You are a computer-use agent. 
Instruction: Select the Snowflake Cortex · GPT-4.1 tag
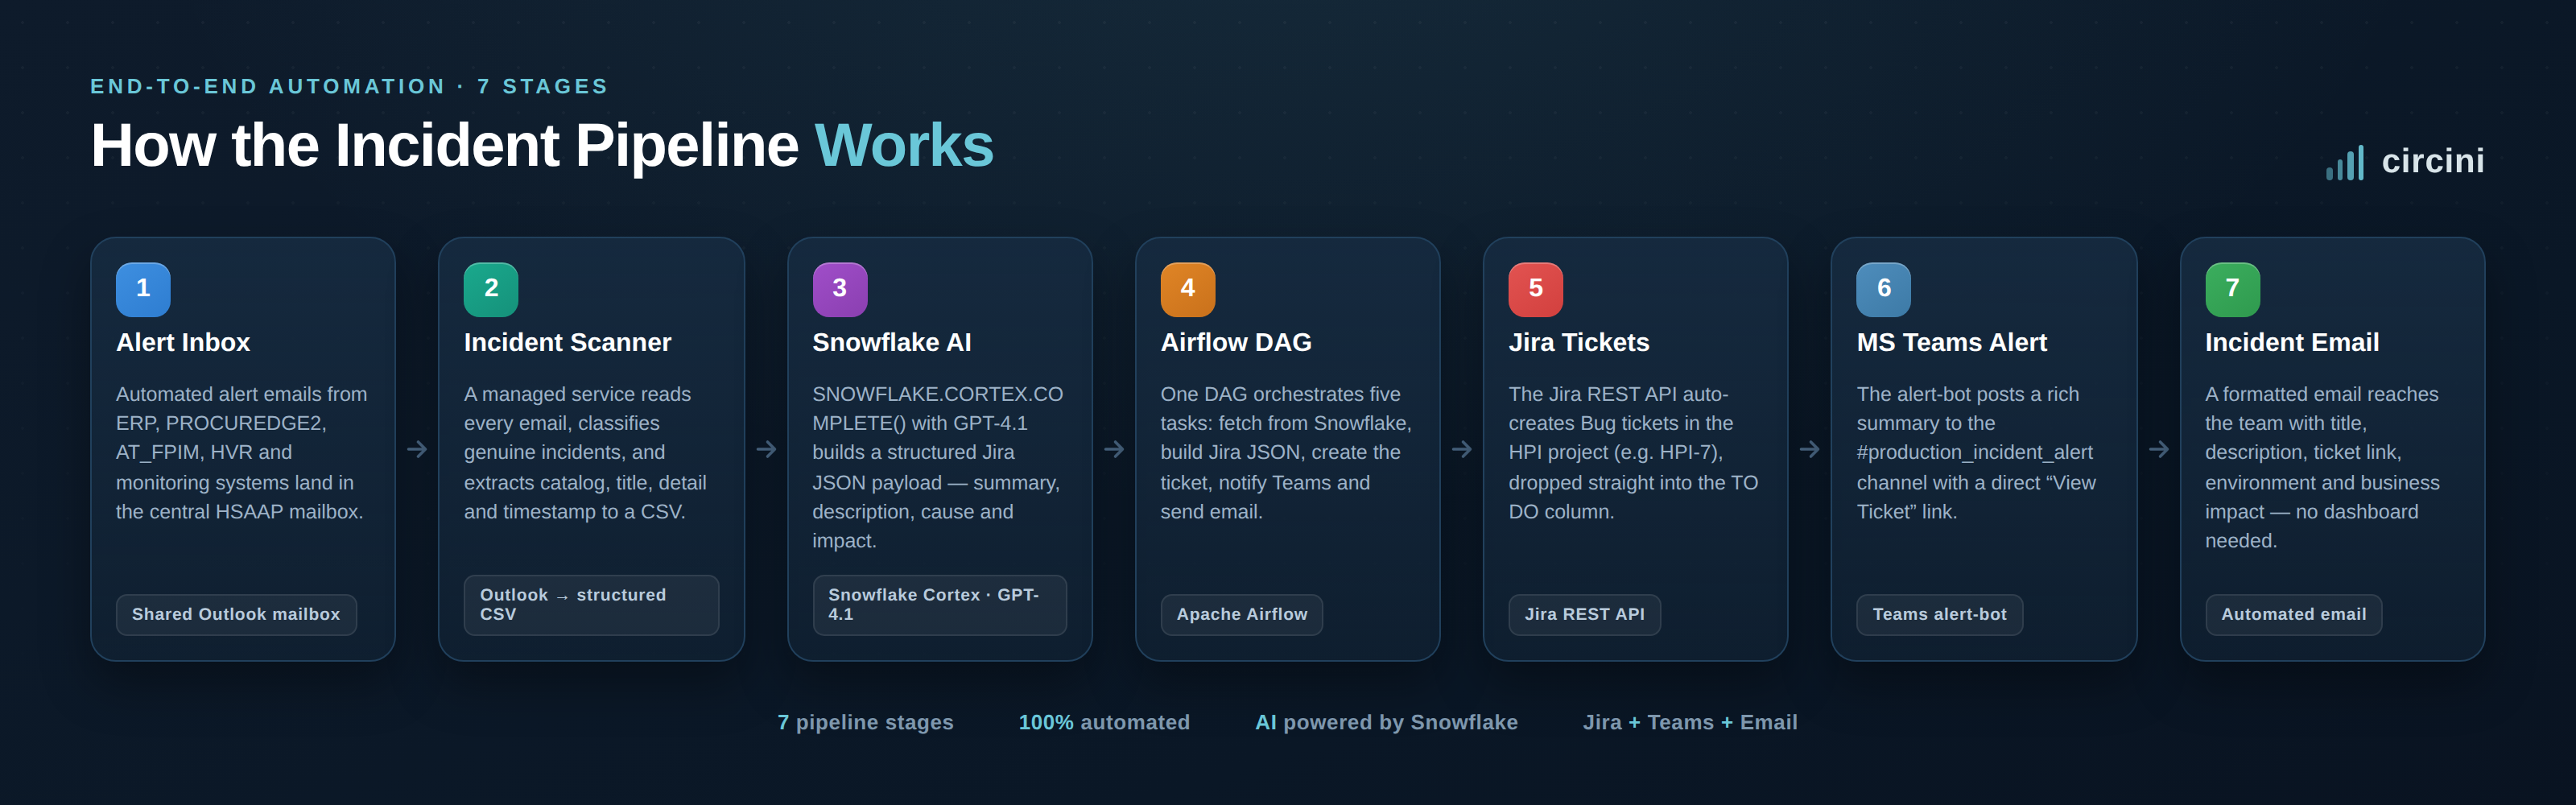pos(940,604)
